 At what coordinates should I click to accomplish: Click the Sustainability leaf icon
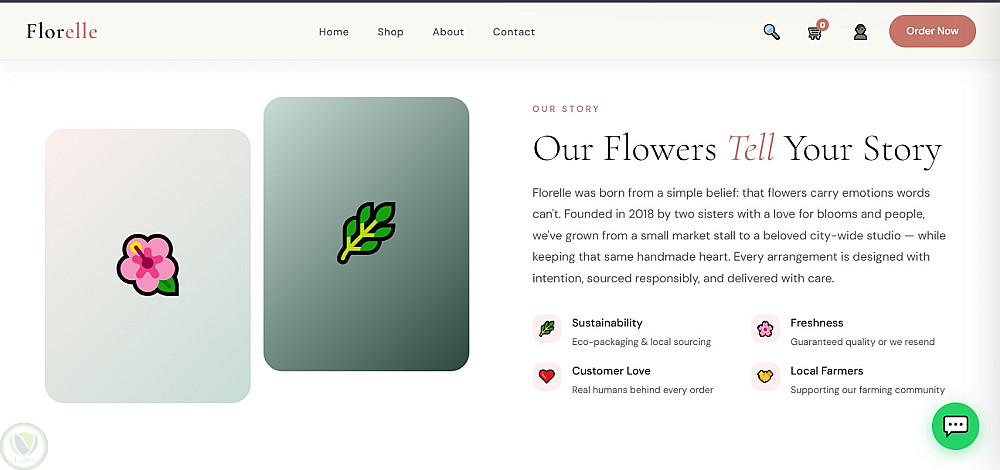546,329
